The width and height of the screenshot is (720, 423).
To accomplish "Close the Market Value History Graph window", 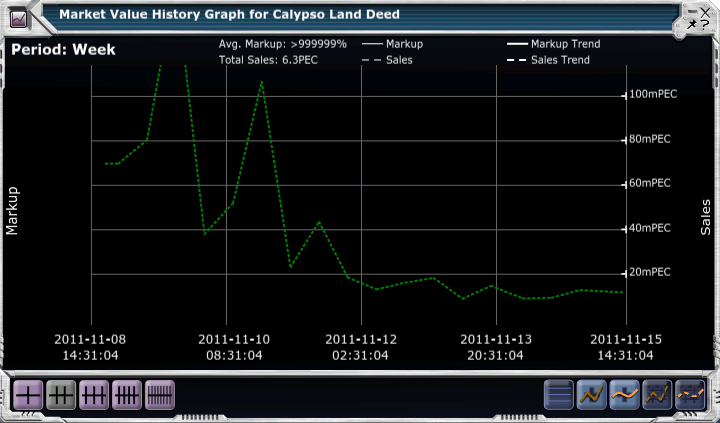I will (x=705, y=12).
